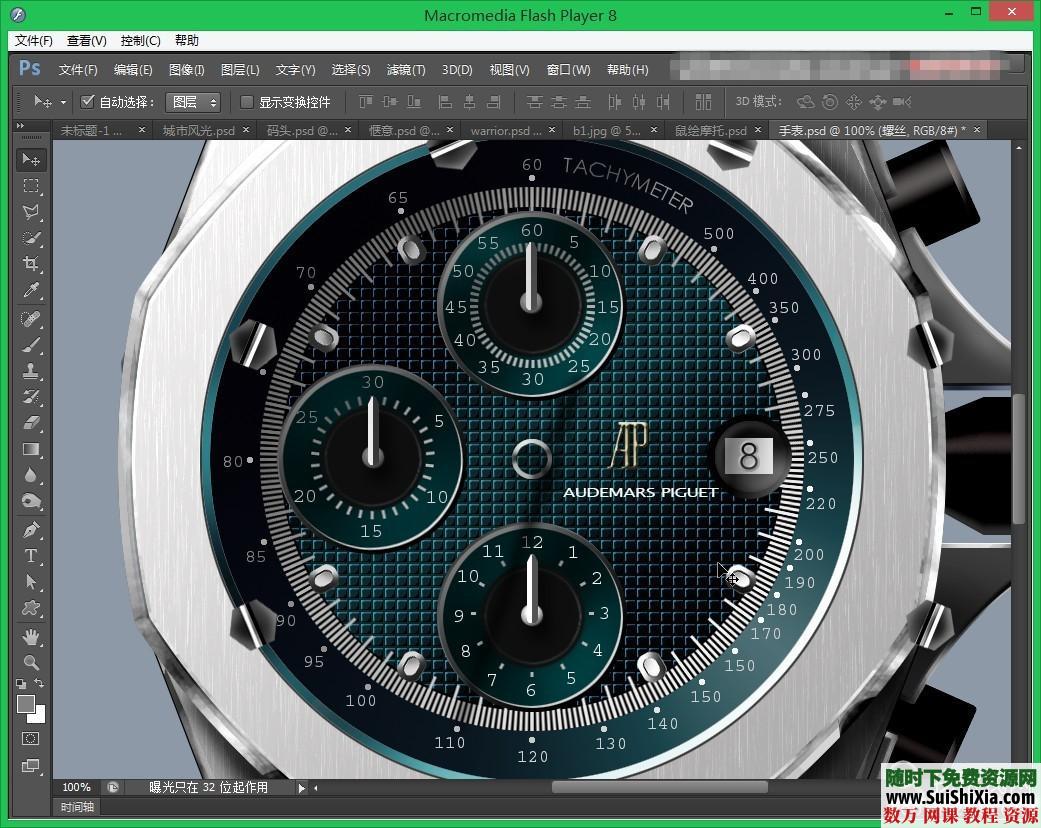Toggle Quick Mask mode at toolbar bottom

(x=31, y=737)
